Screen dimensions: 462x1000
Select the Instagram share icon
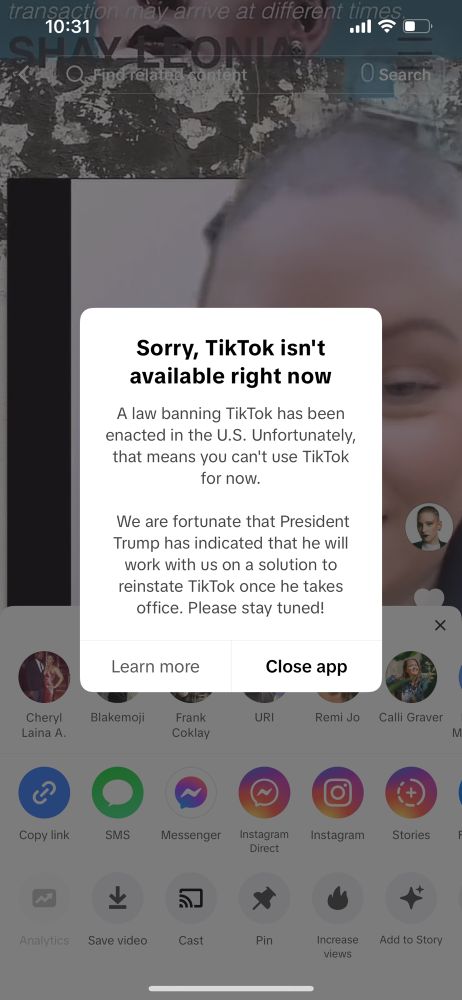338,793
